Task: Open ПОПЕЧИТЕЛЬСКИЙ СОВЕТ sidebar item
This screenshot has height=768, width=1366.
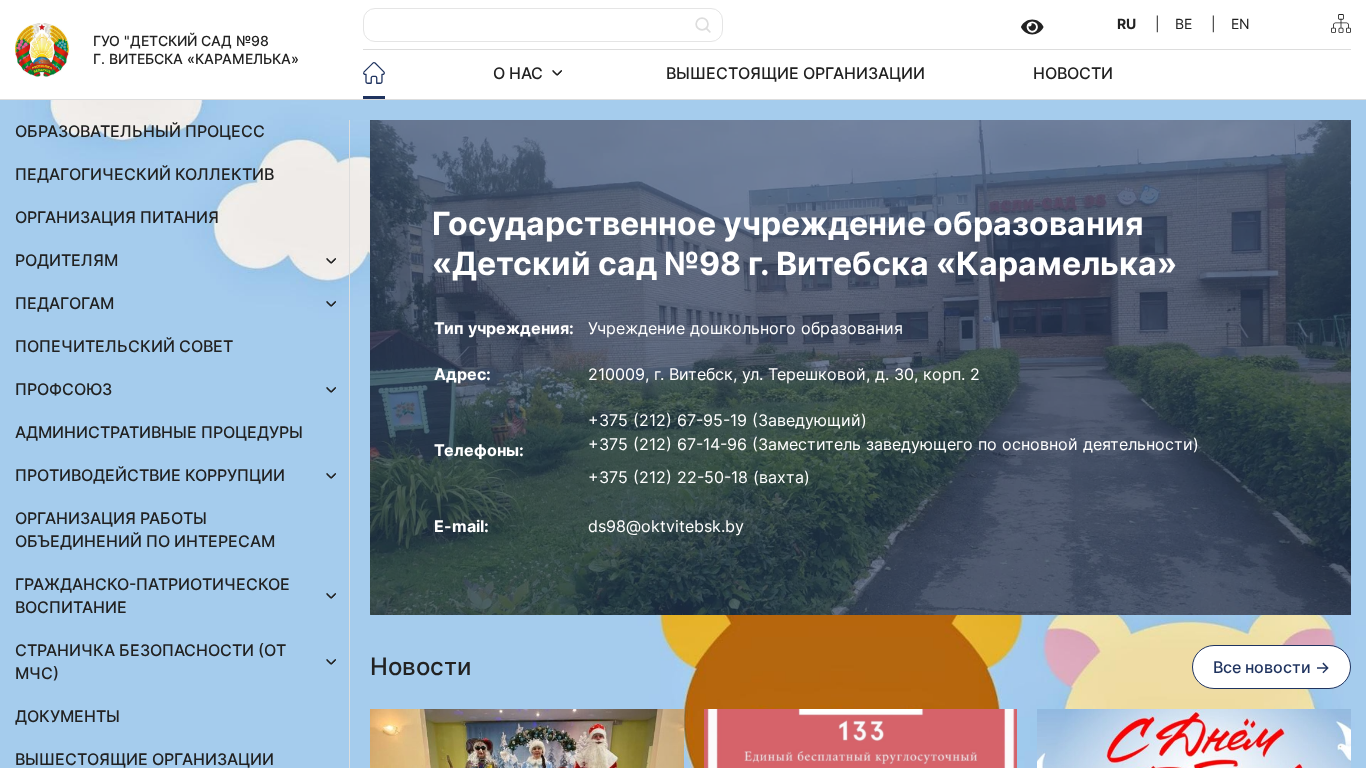Action: (x=124, y=346)
